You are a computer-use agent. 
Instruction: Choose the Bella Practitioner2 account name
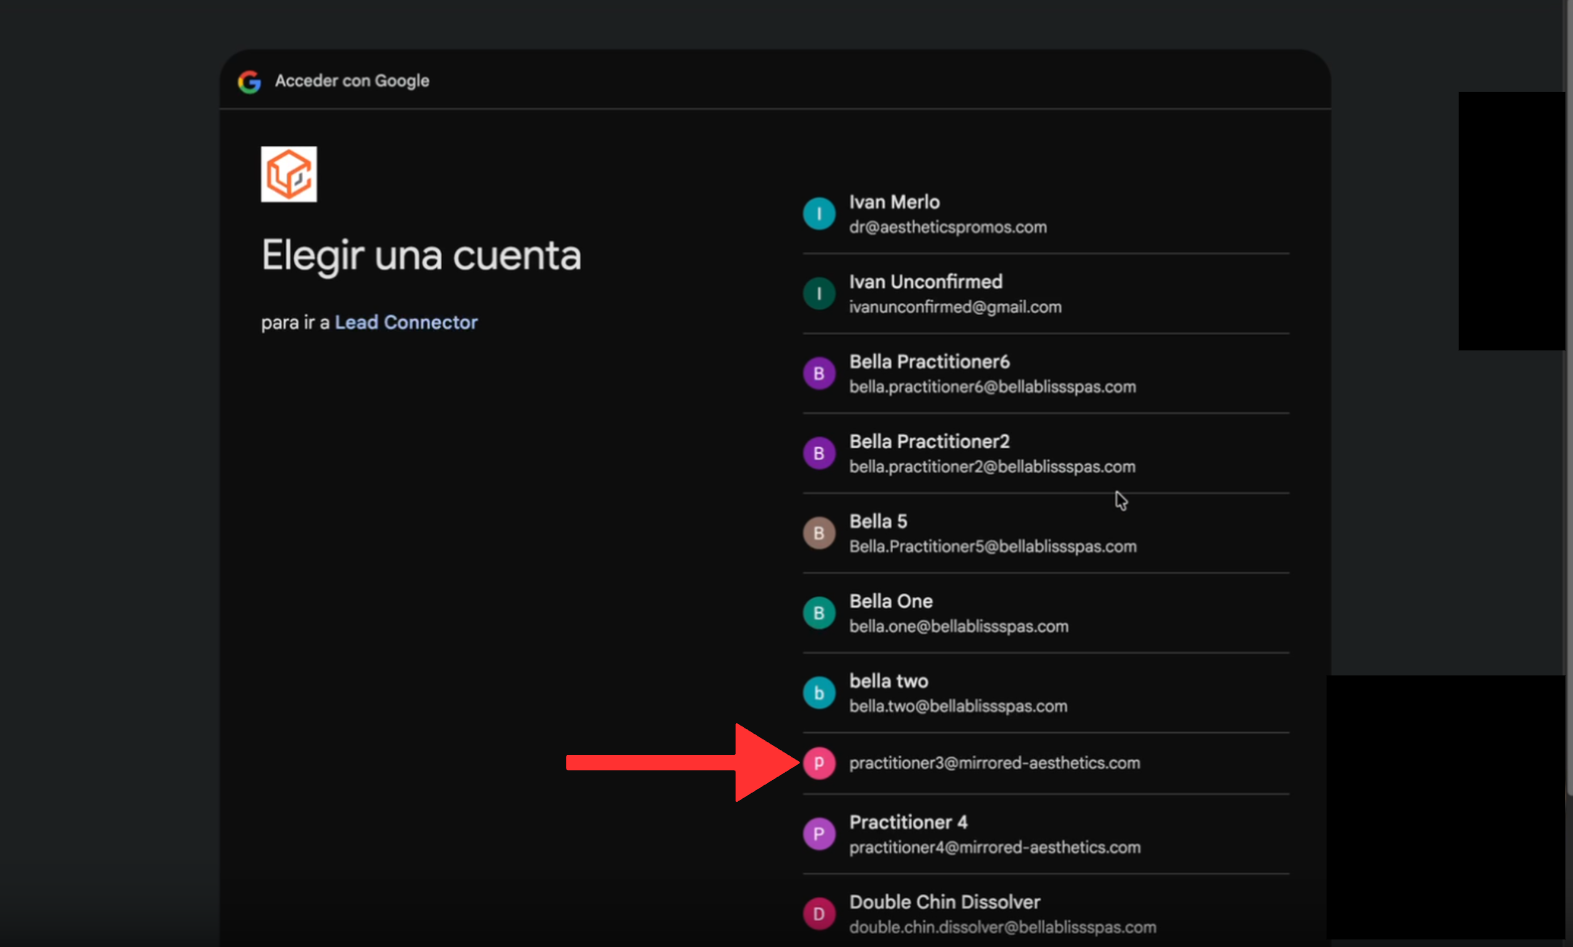pos(929,442)
